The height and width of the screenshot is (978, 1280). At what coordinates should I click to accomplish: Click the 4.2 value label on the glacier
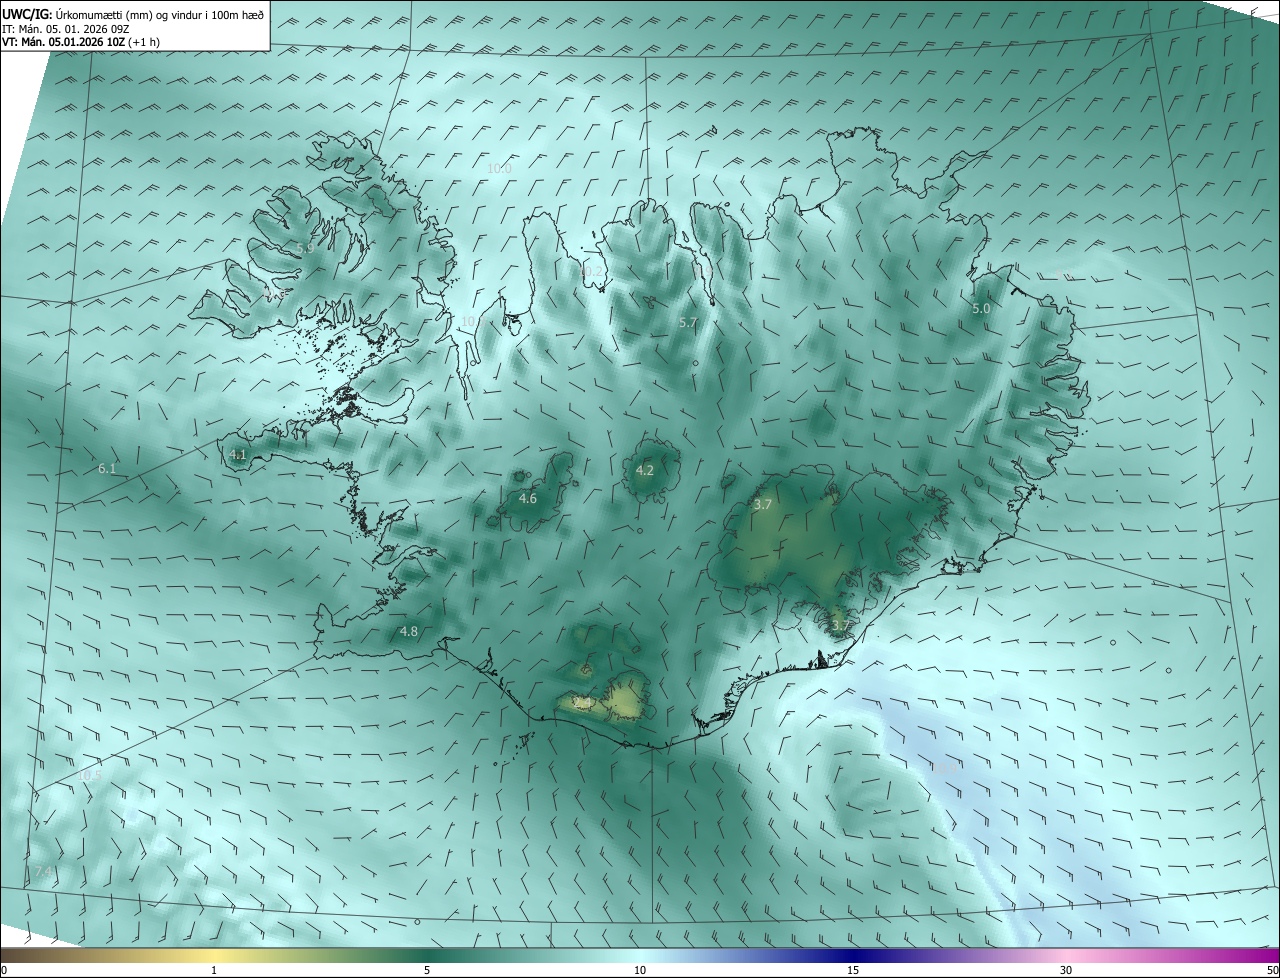pyautogui.click(x=645, y=470)
